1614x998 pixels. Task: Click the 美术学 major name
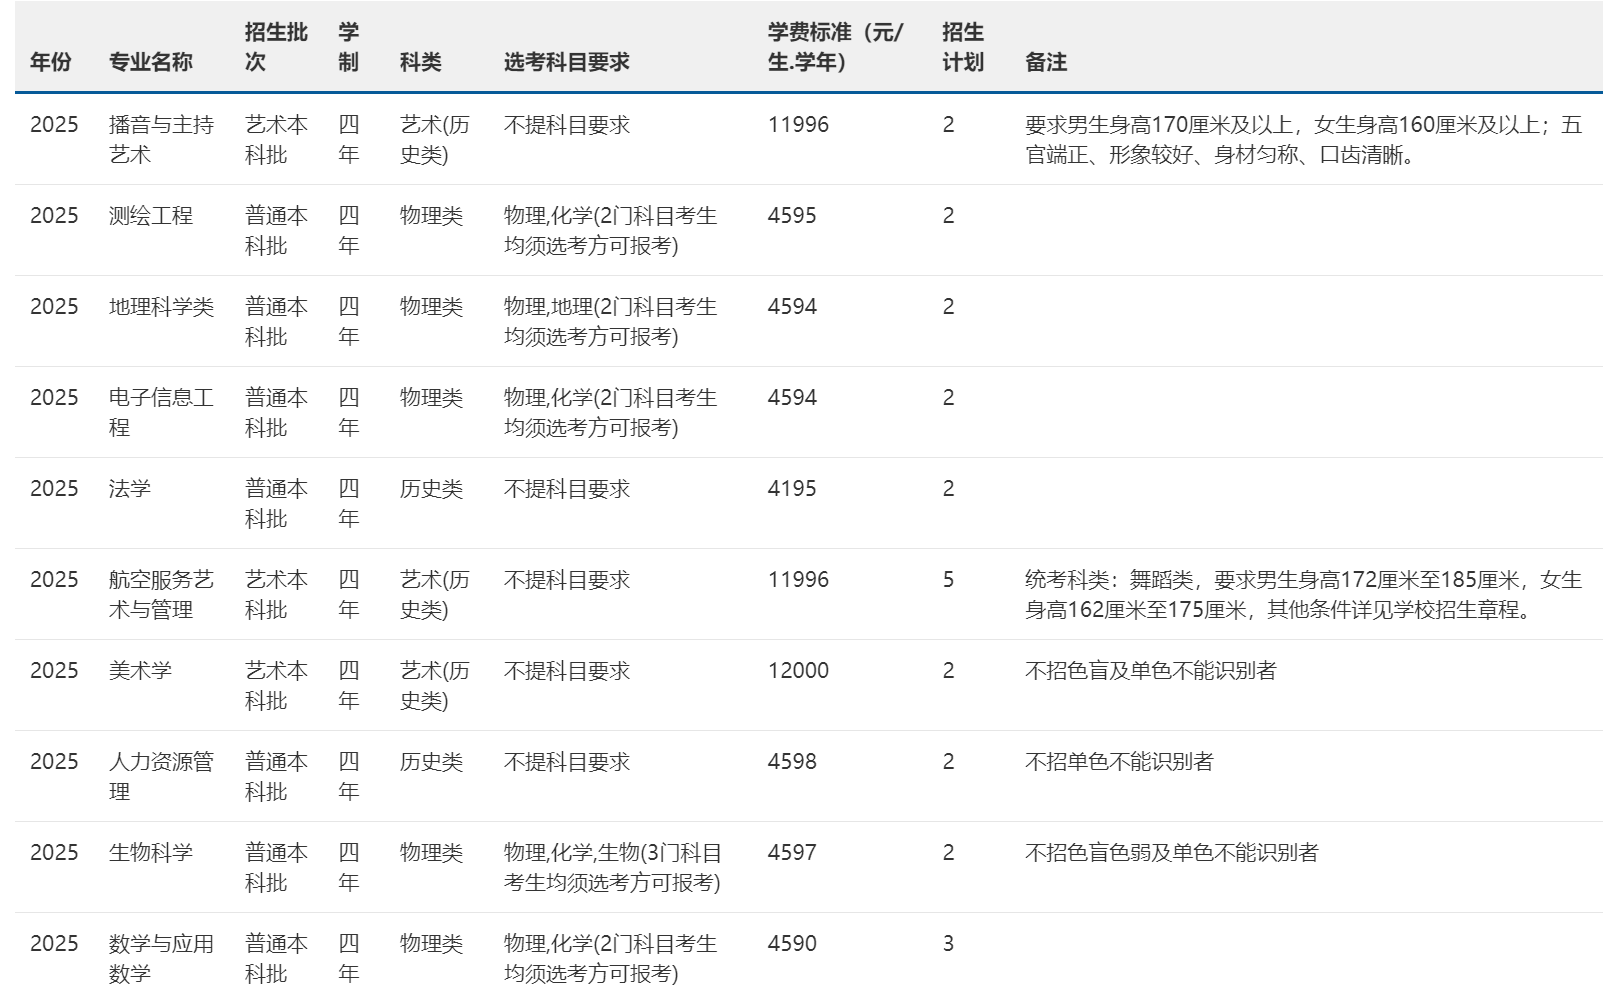click(x=140, y=671)
